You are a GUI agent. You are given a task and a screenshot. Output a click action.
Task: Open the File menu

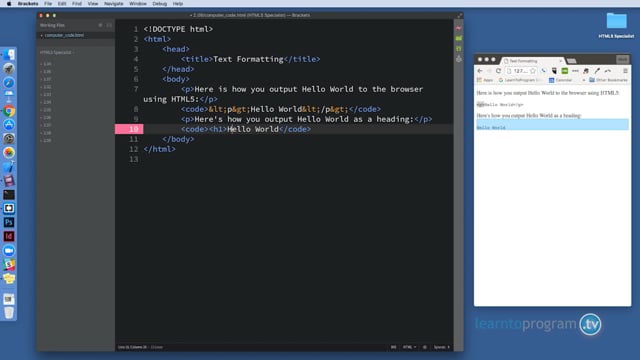[x=48, y=4]
